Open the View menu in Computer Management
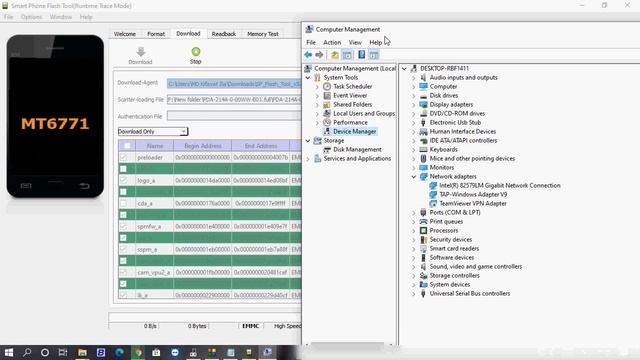The image size is (640, 360). click(355, 42)
